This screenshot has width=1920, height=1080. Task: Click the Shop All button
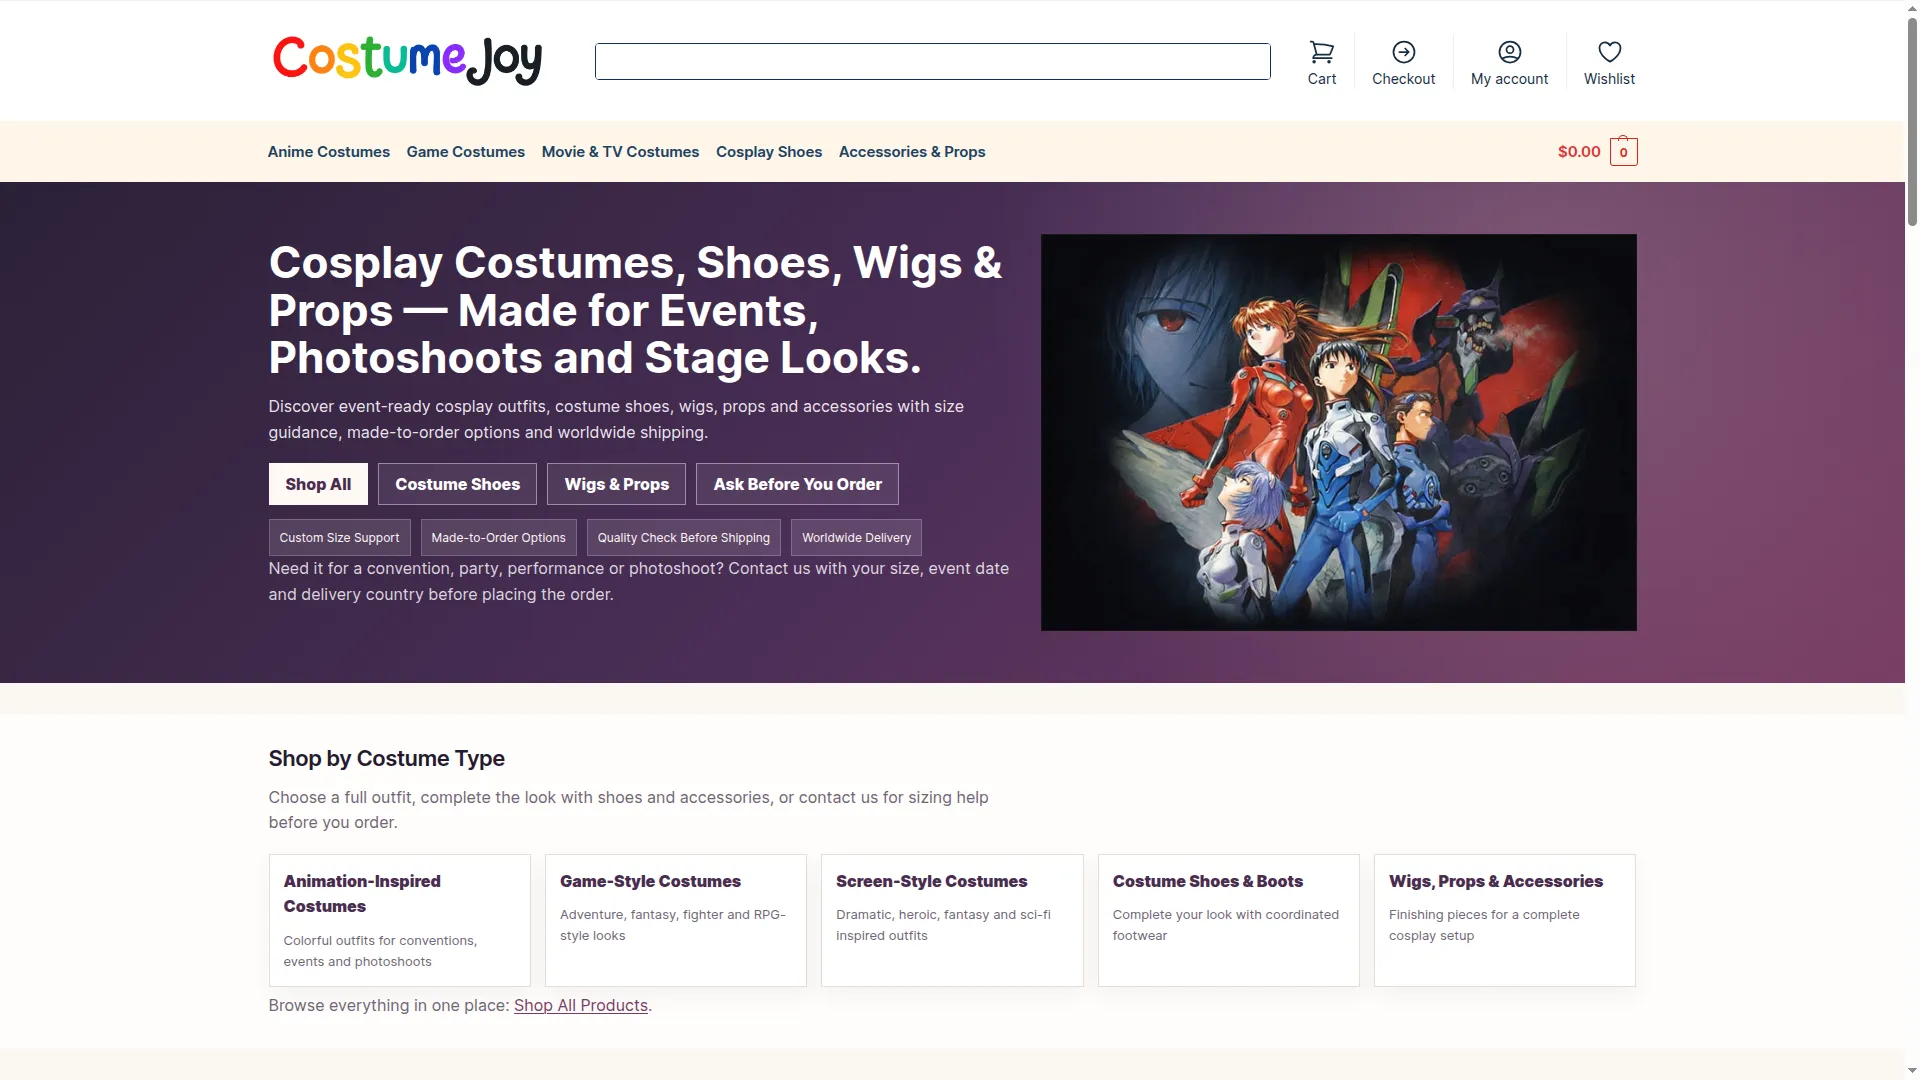318,484
